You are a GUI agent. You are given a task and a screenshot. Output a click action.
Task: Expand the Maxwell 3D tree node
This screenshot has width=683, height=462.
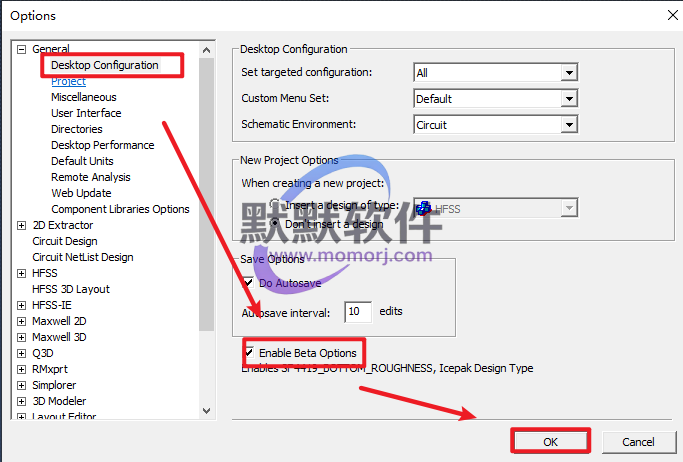coord(22,337)
